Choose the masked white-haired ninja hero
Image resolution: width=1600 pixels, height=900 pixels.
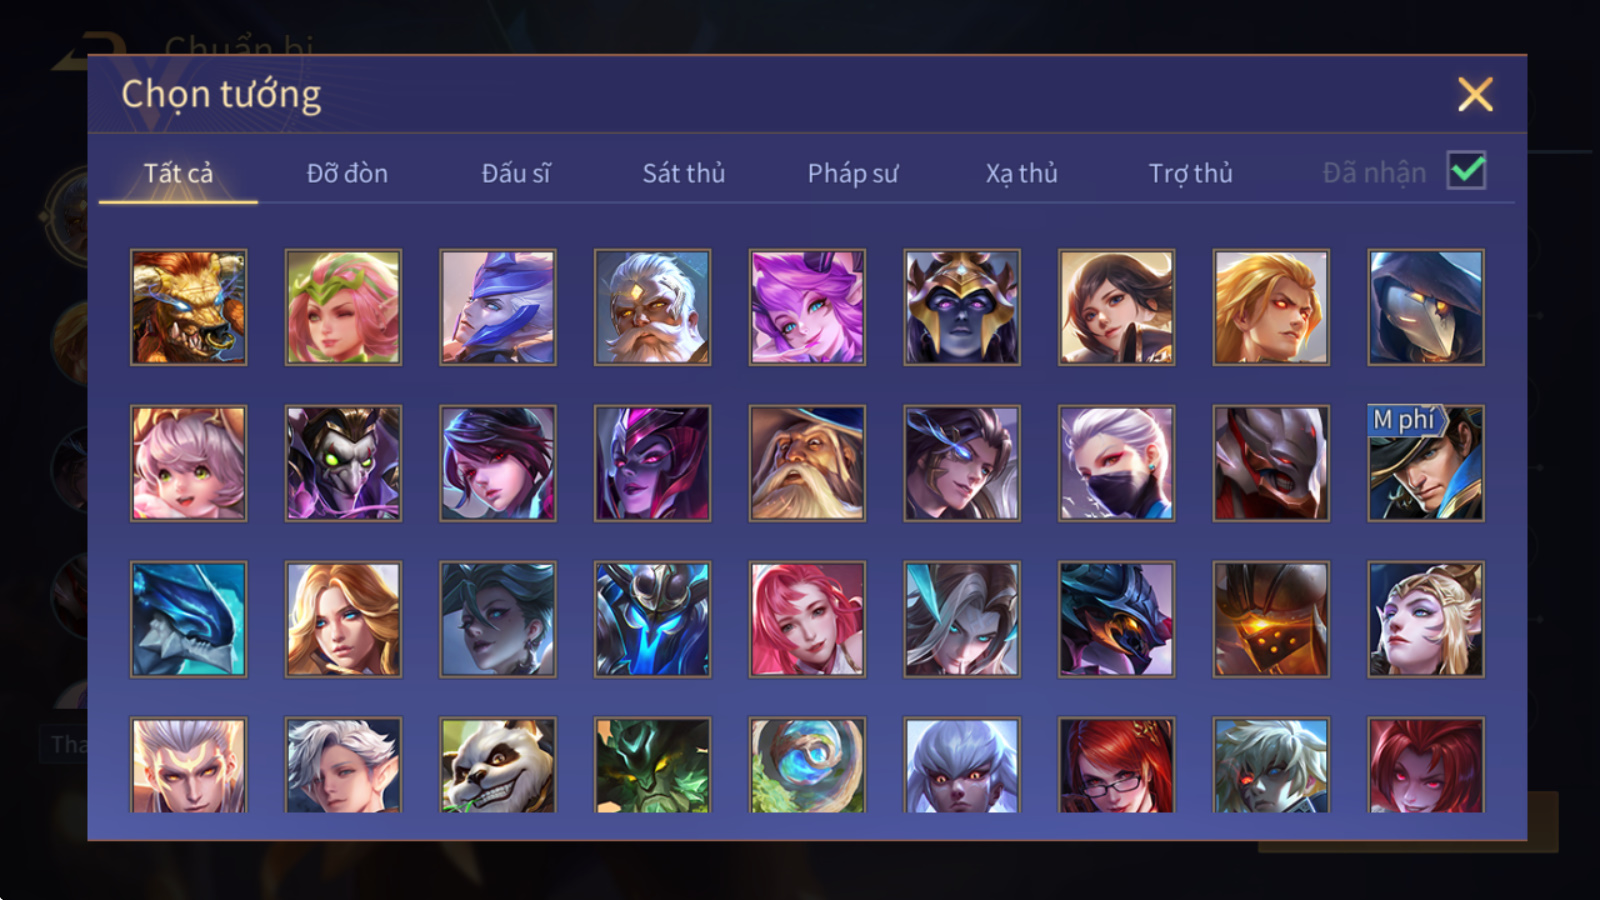(x=1117, y=463)
